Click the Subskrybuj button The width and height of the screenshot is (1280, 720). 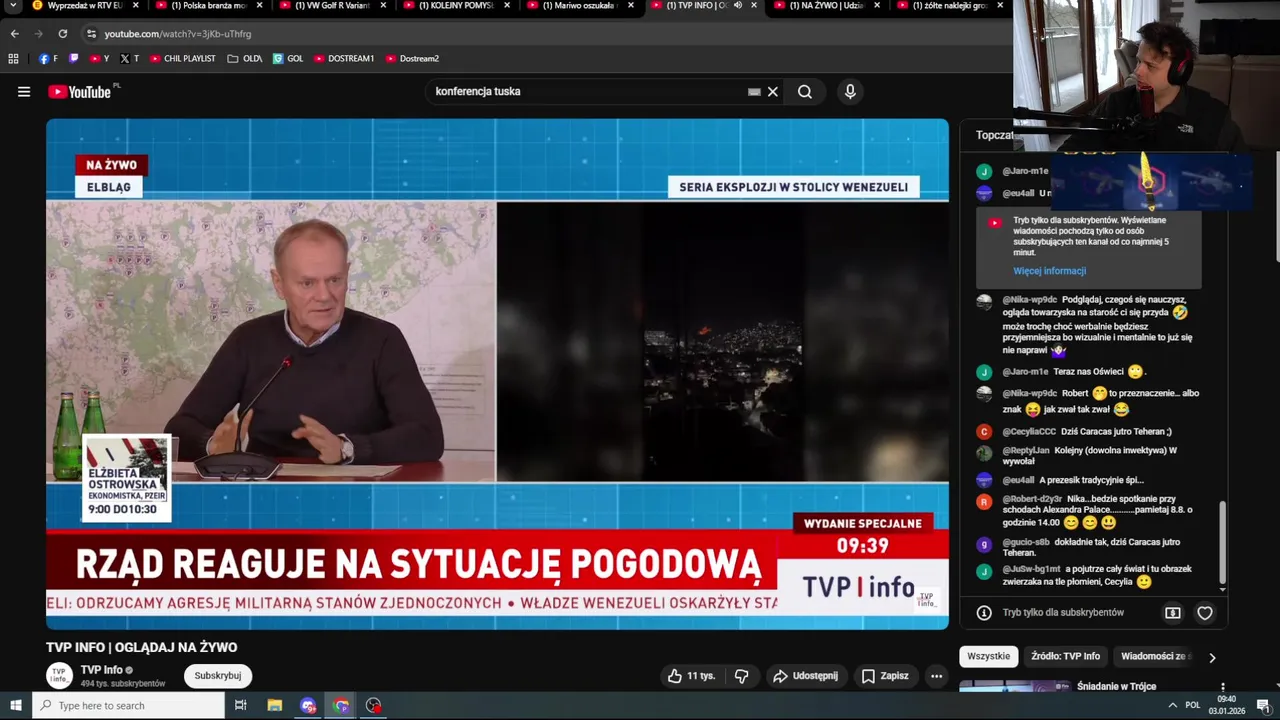(218, 676)
